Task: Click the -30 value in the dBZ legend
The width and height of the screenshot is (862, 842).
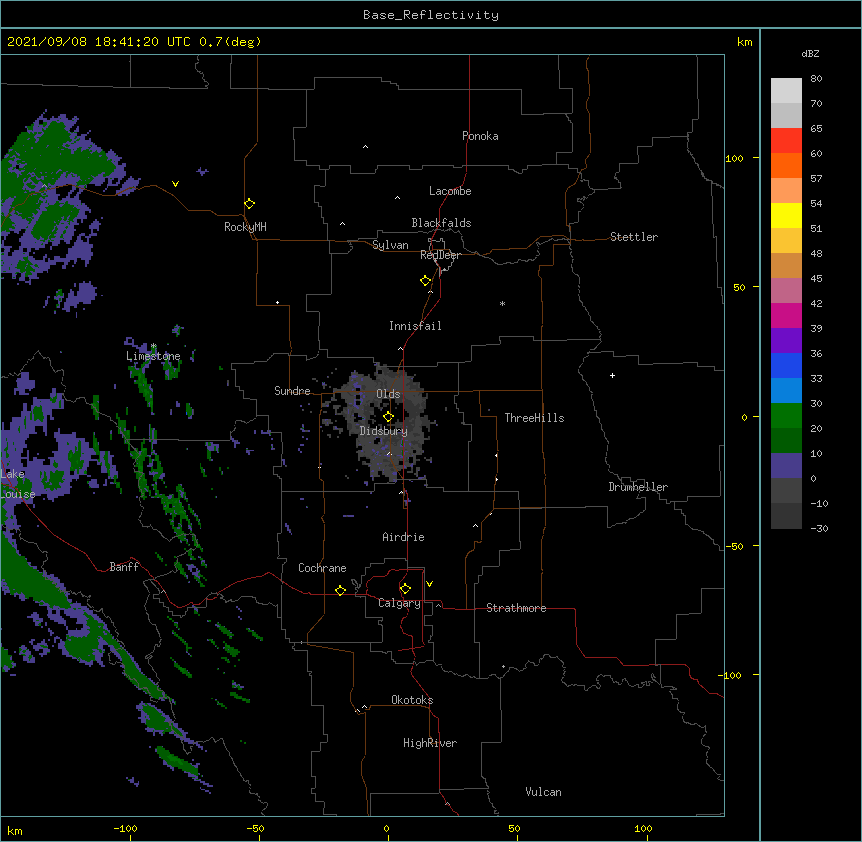Action: pos(819,529)
